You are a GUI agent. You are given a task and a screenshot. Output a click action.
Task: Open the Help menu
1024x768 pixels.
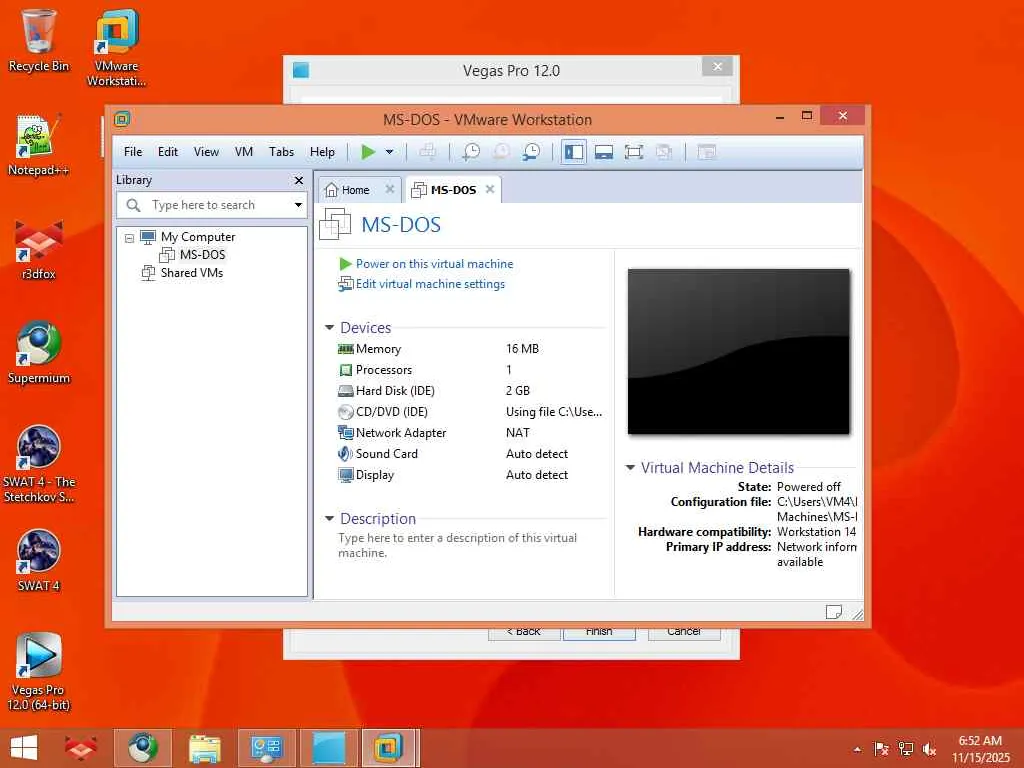323,152
